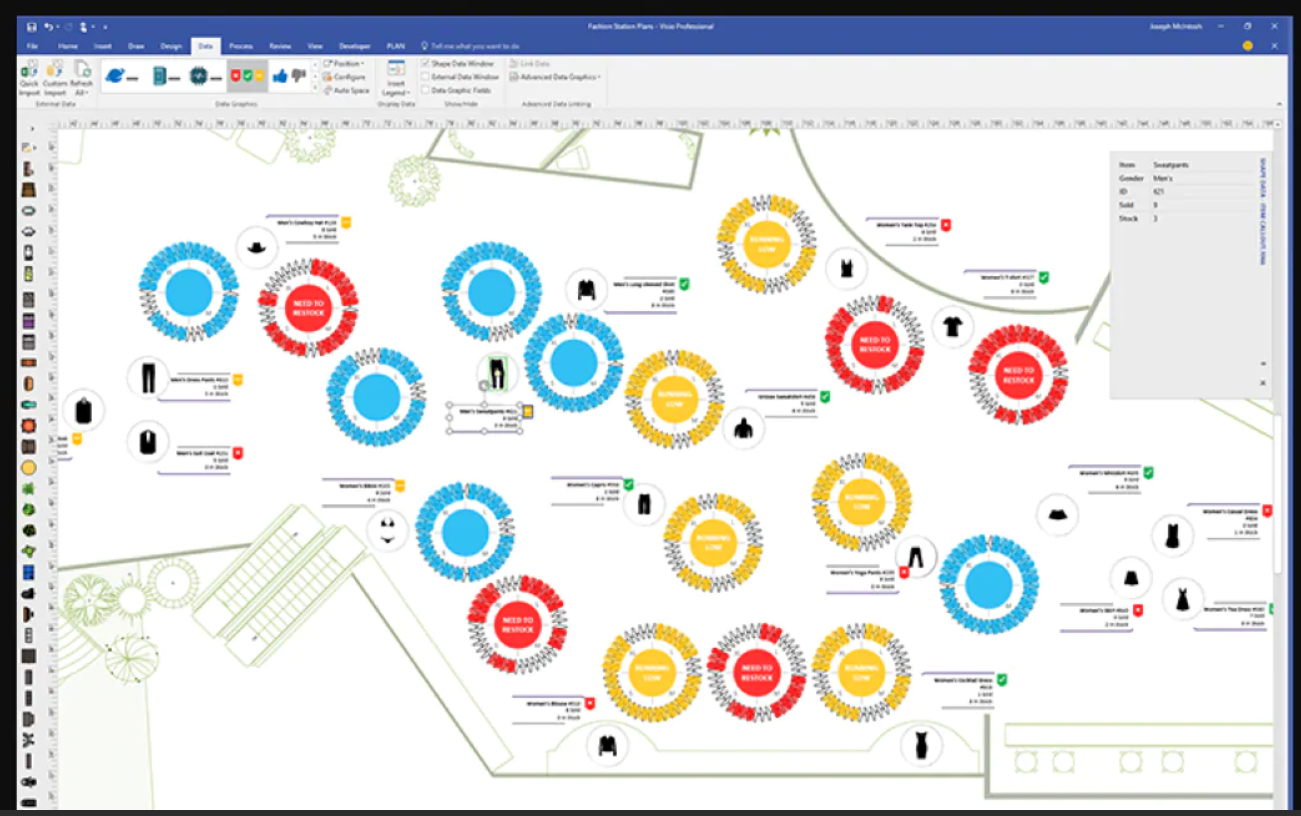This screenshot has height=816, width=1301.
Task: Click the yoga pants item icon
Action: click(x=915, y=557)
